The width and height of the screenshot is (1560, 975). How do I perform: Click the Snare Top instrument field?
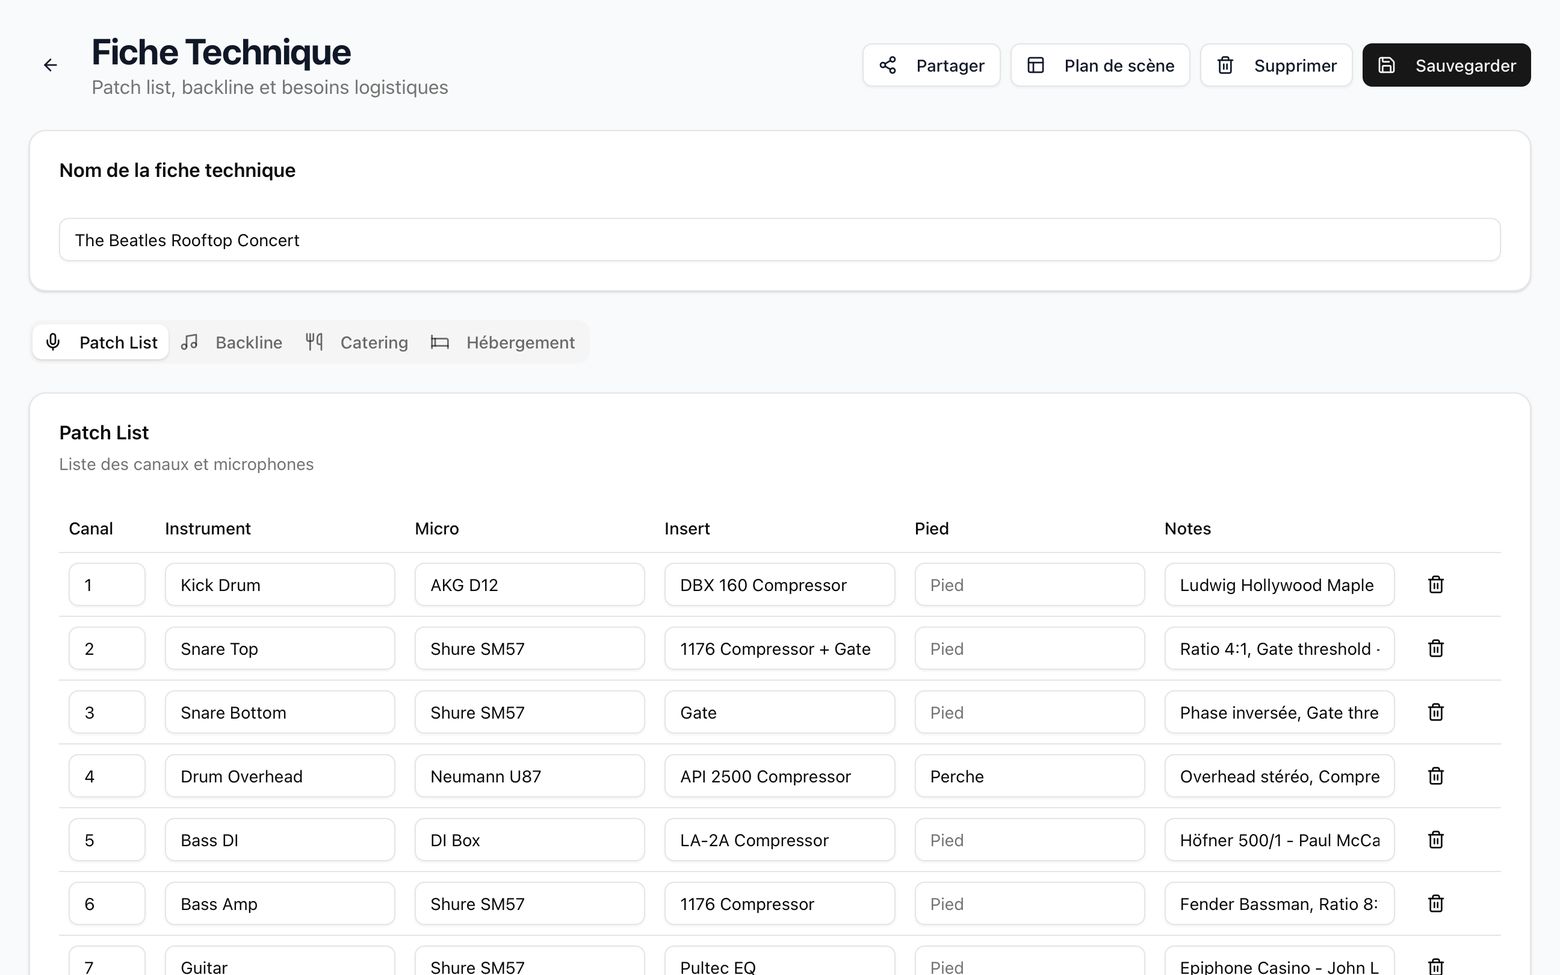point(280,649)
